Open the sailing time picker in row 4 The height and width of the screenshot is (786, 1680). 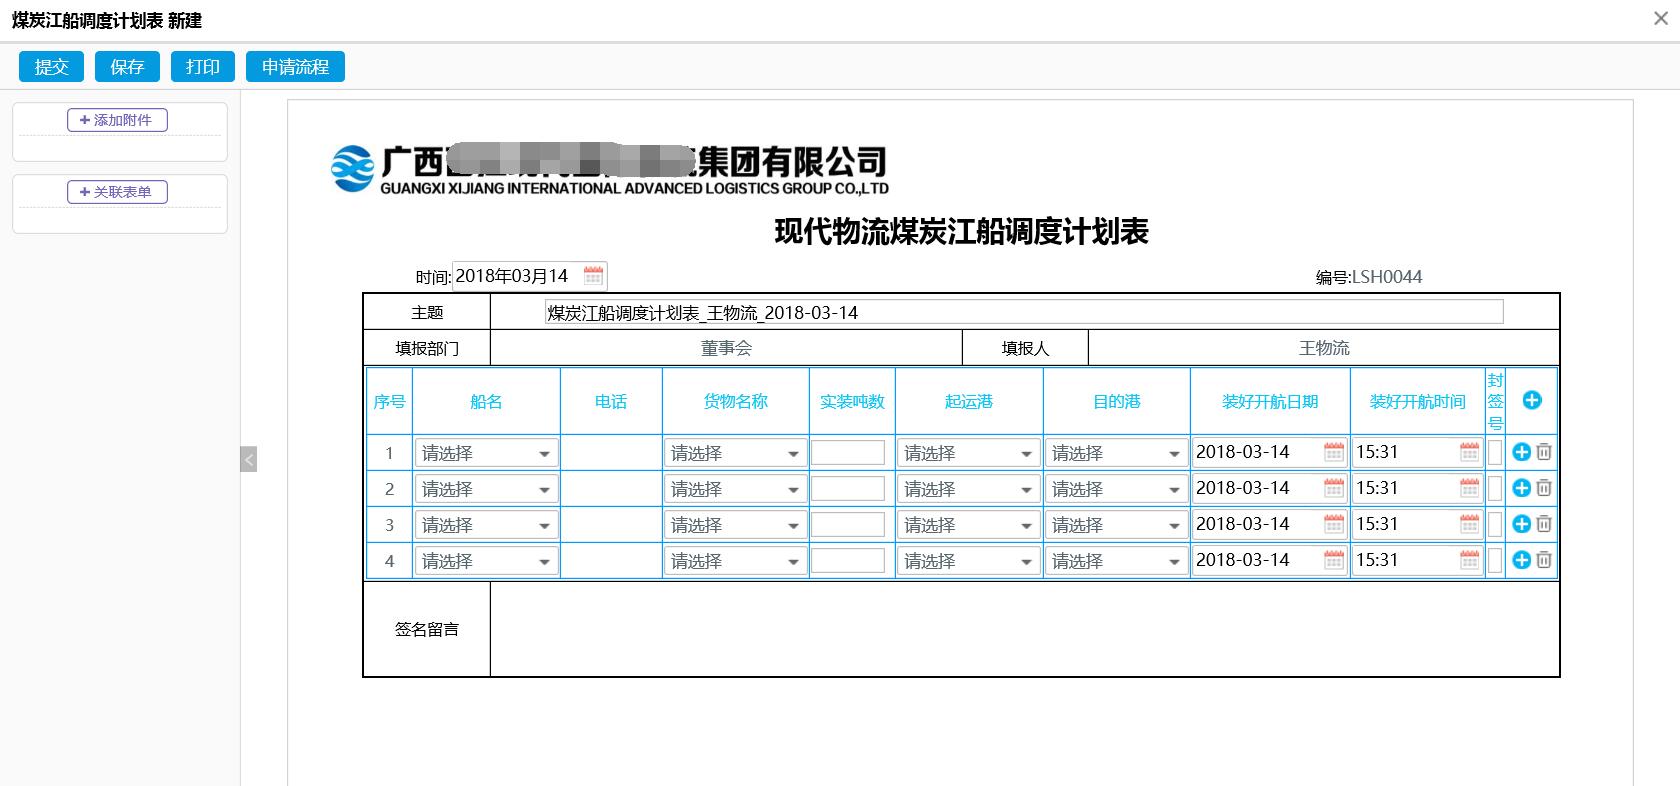[1468, 560]
